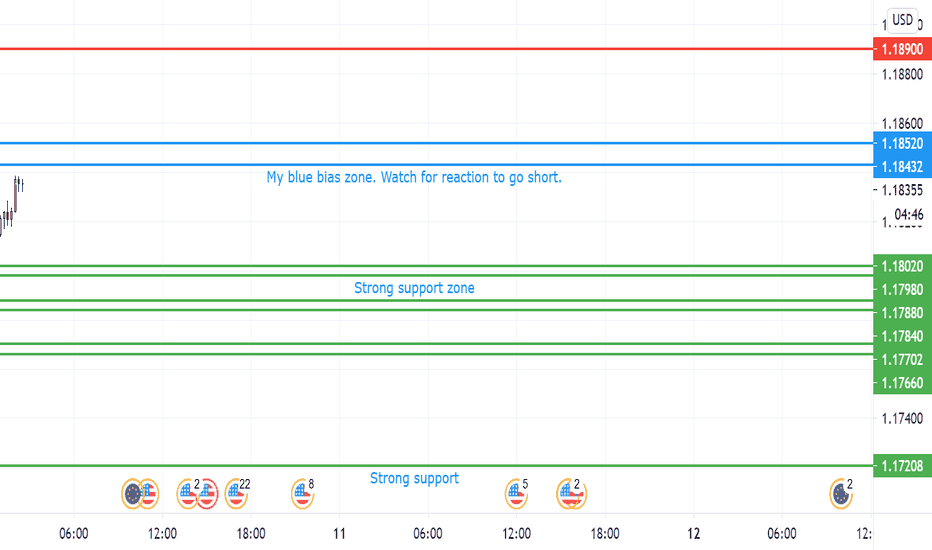This screenshot has width=932, height=550.
Task: Click the blue 1.18432 price label
Action: click(x=902, y=166)
